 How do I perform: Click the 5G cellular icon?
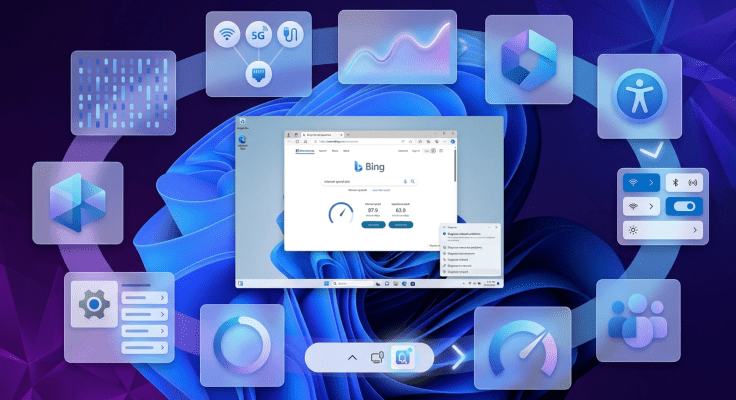[x=259, y=34]
